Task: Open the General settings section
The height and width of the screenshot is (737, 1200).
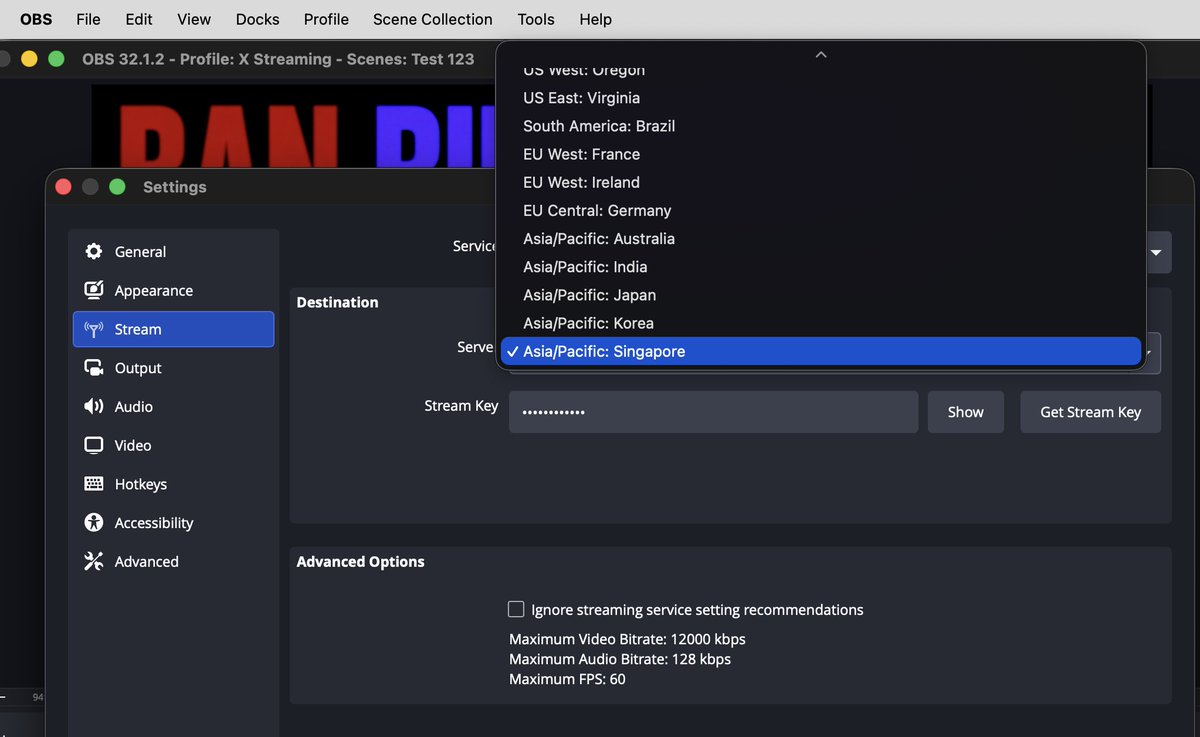Action: [x=173, y=252]
